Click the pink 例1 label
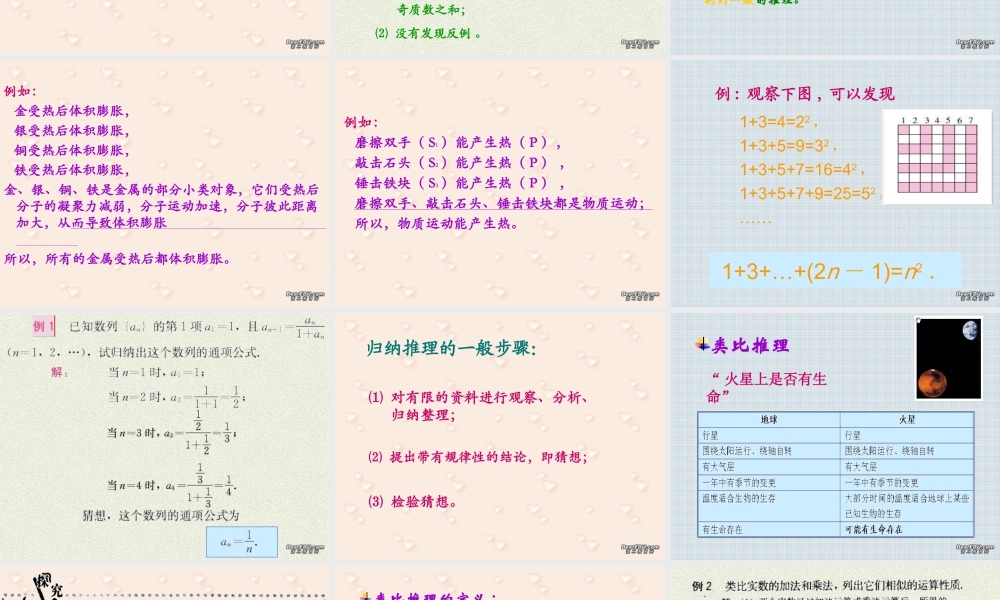Viewport: 1000px width, 600px height. tap(43, 326)
